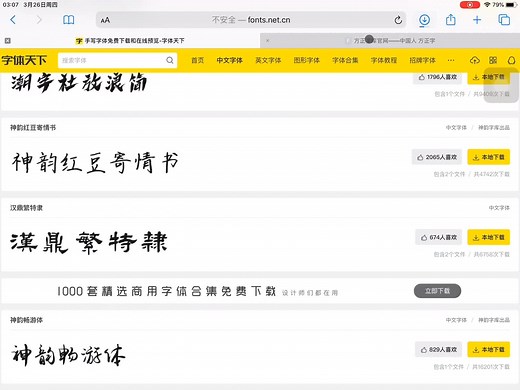
Task: Click 神韵畅游体 font preview image
Action: point(68,355)
